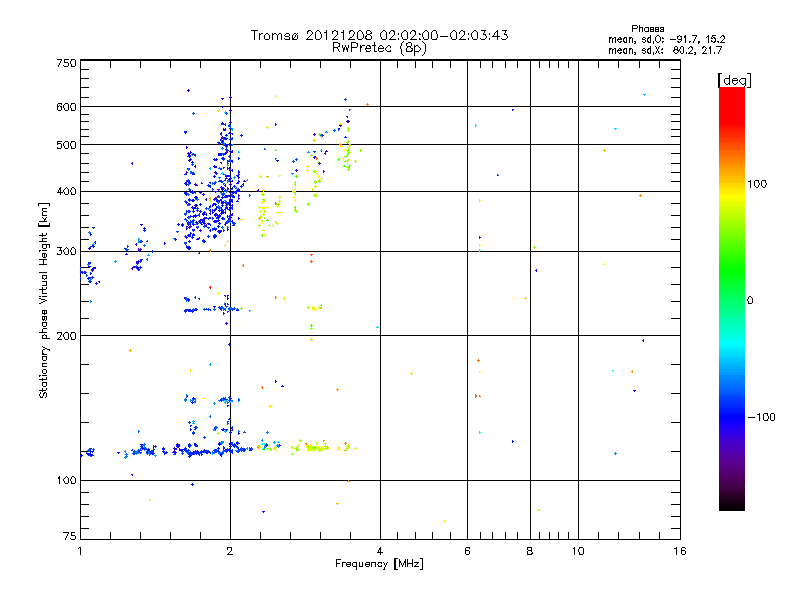Click the 'Phases' header text
The image size is (800, 600).
tap(647, 29)
